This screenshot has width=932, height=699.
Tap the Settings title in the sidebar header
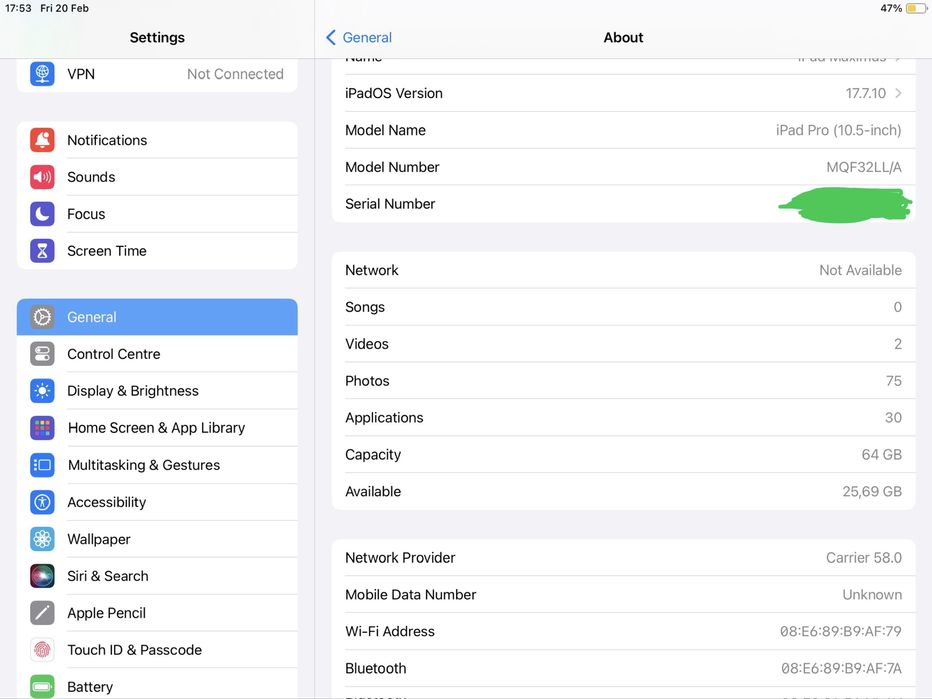point(157,37)
